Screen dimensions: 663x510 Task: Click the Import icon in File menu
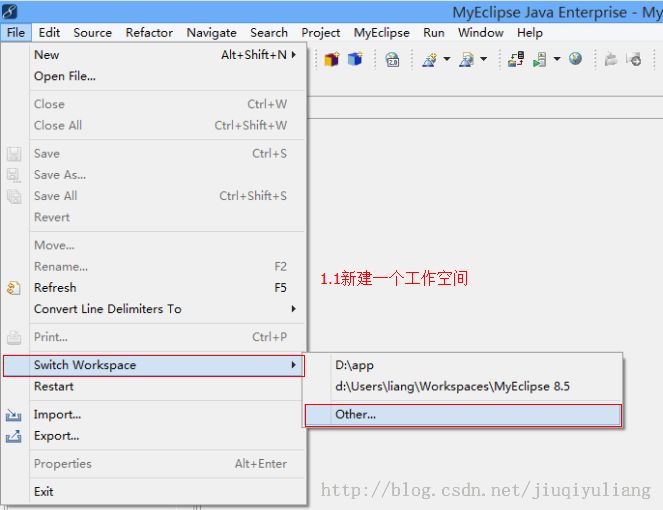(x=14, y=415)
